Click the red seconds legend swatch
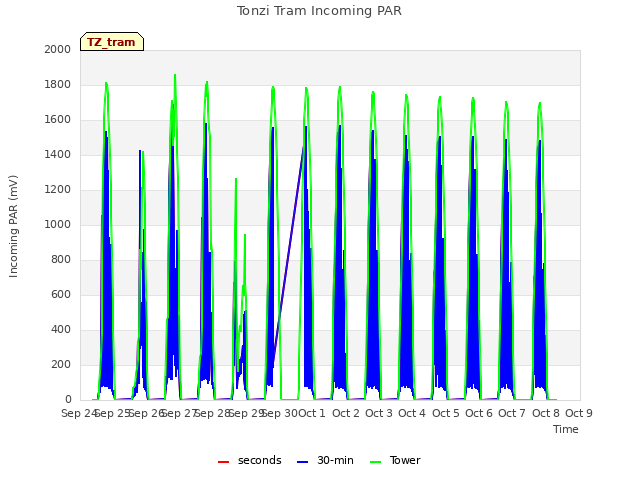 click(223, 462)
